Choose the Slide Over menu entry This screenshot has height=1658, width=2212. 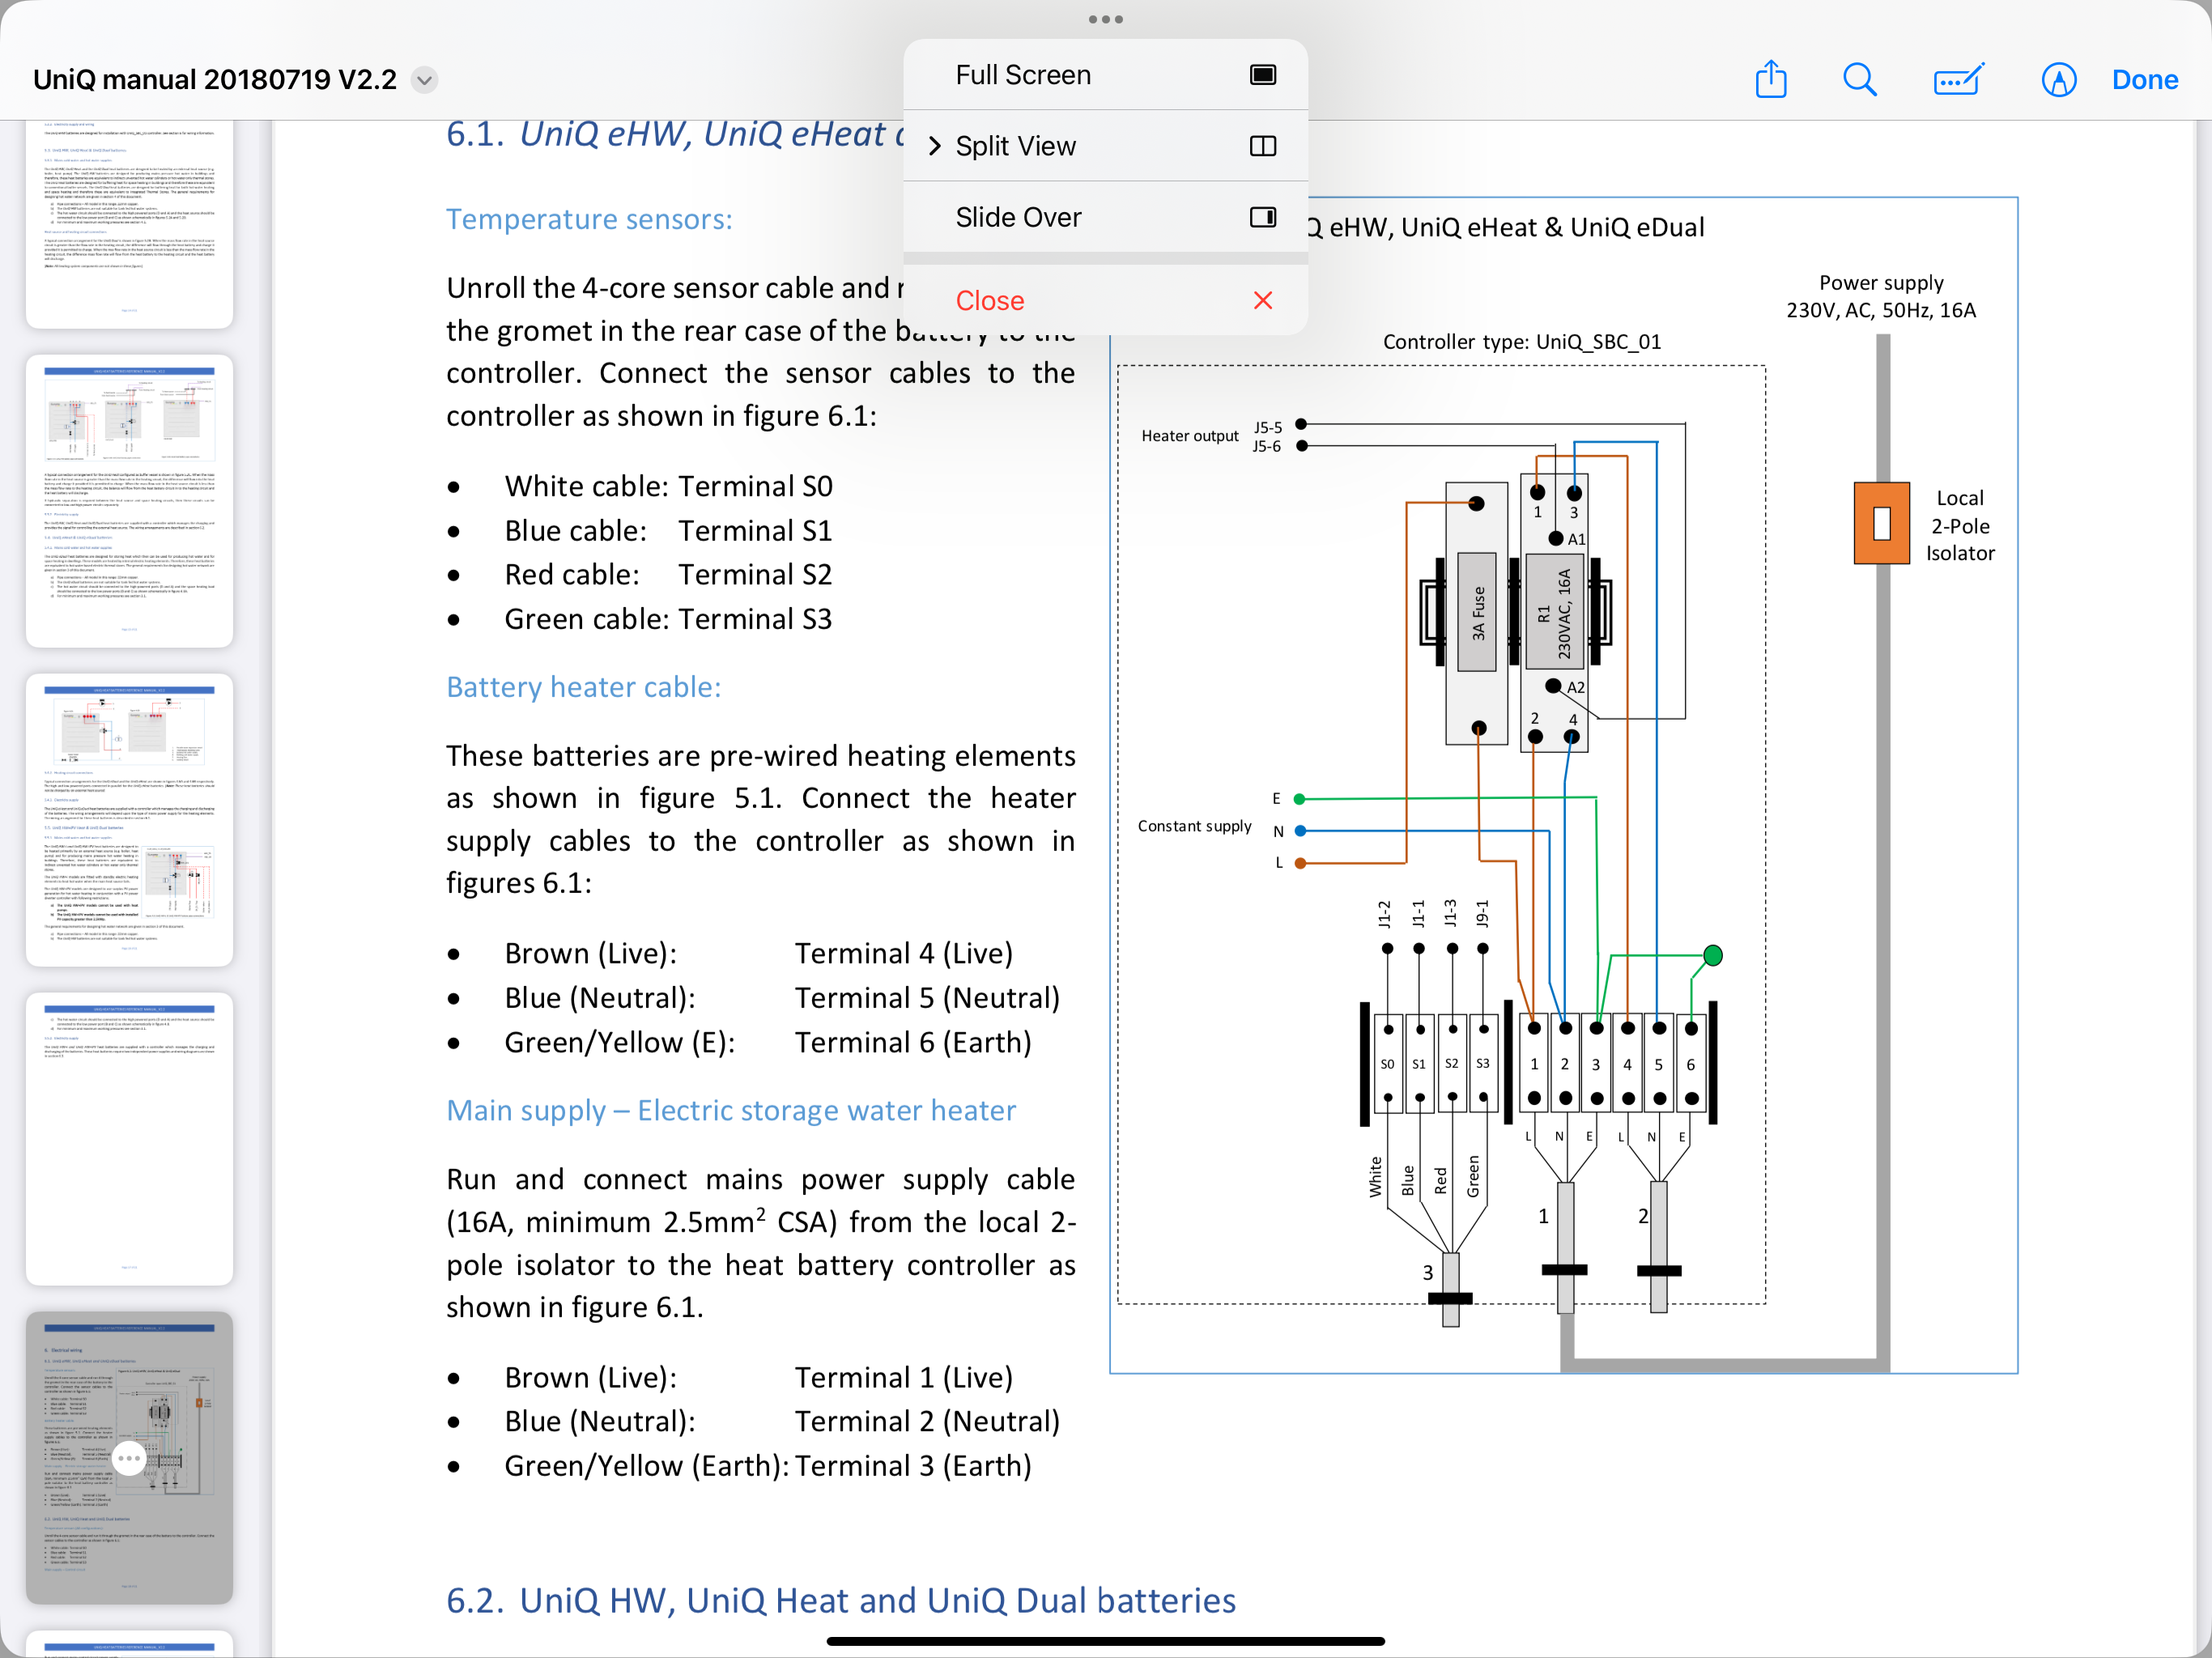pos(1105,217)
